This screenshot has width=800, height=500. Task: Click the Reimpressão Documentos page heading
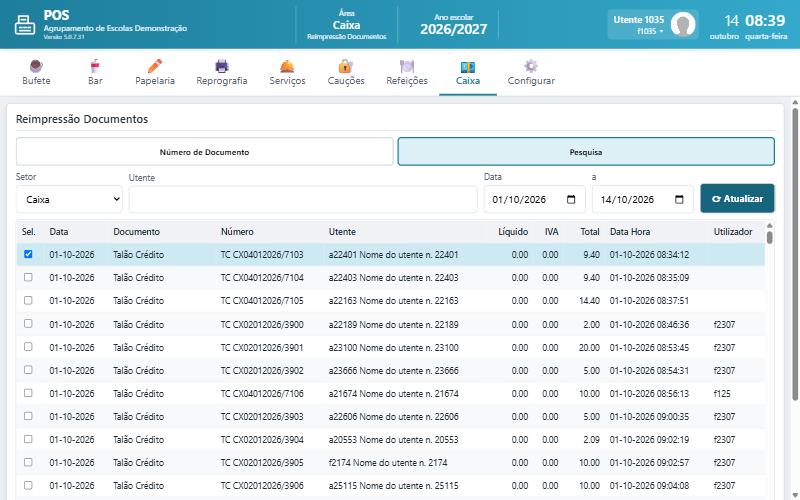82,119
